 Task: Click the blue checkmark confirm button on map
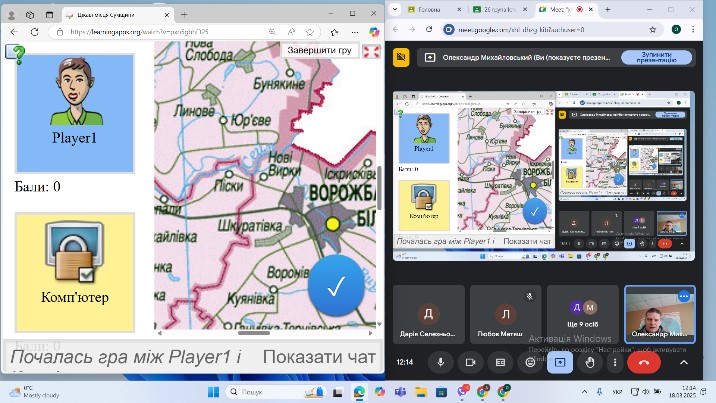[336, 286]
